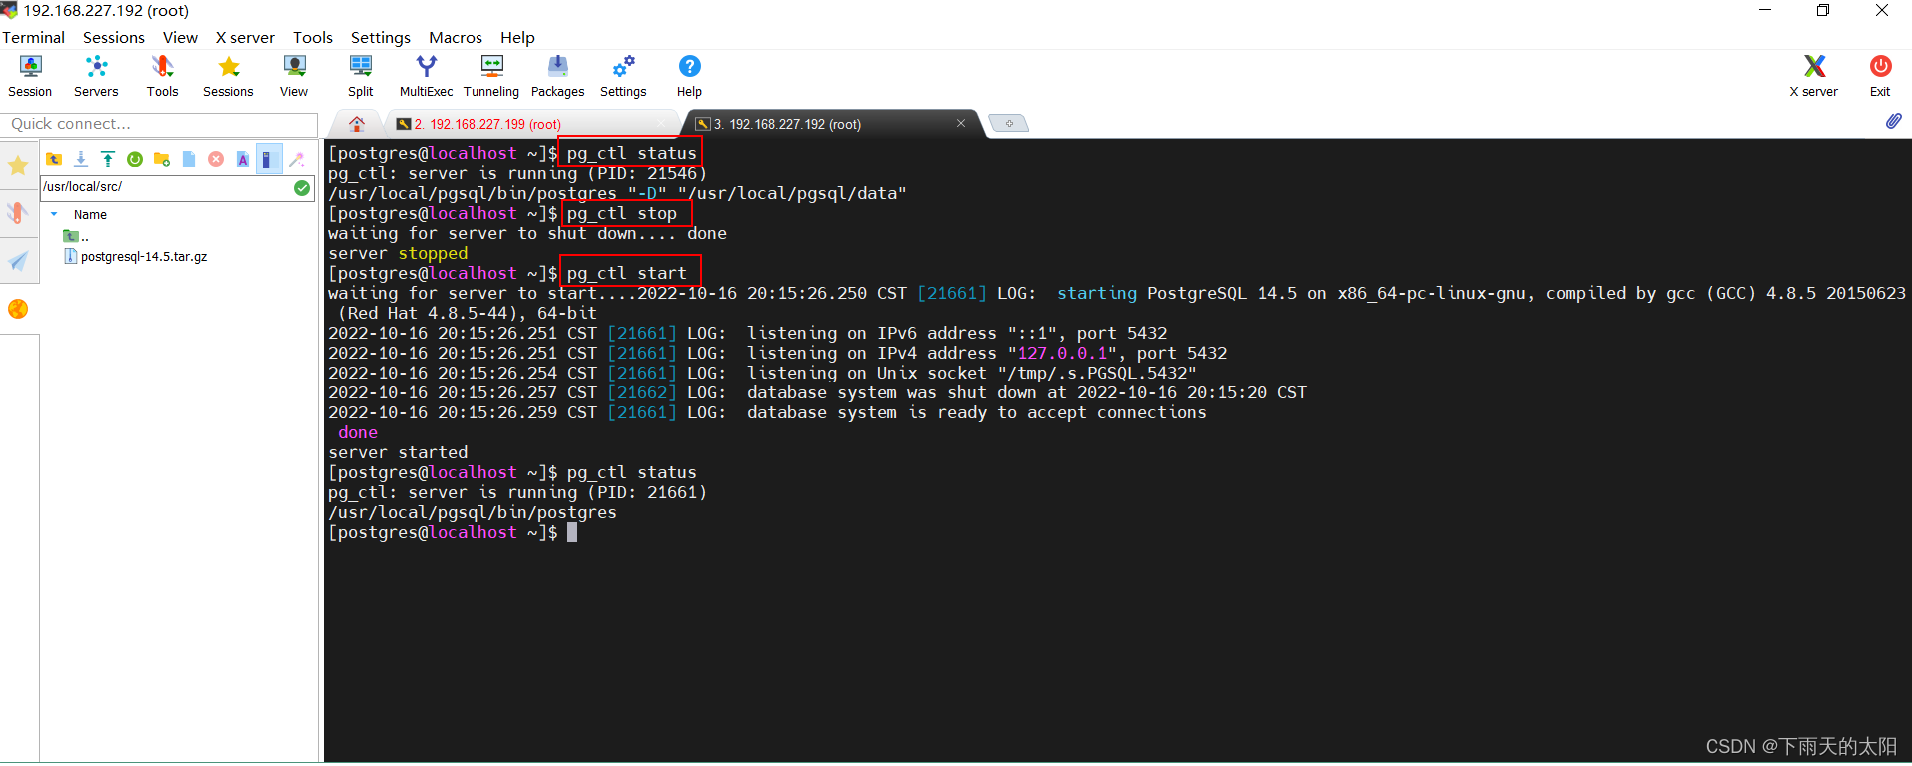Open the Sftp globe sidebar tab
The width and height of the screenshot is (1912, 766).
point(18,309)
